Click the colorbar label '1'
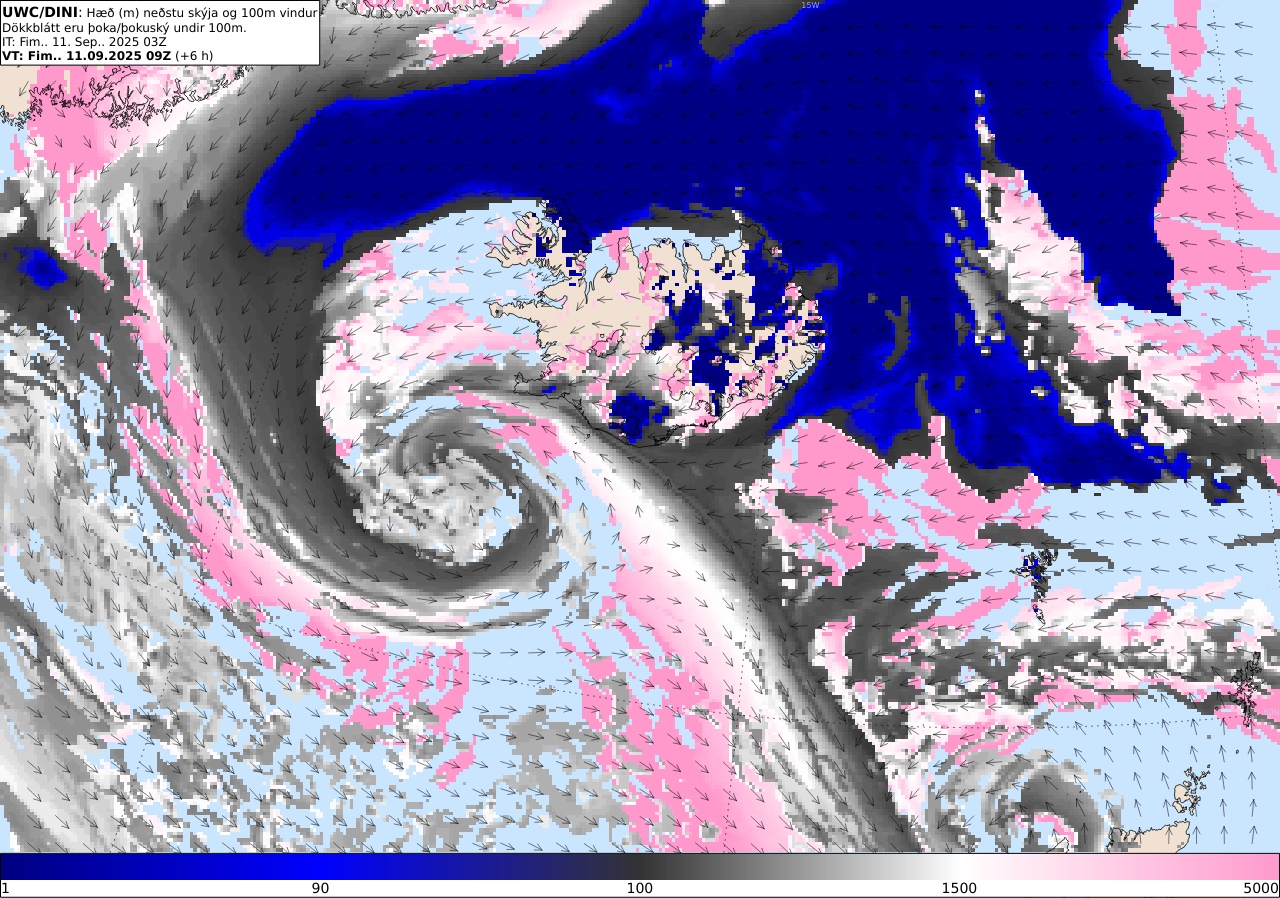Viewport: 1280px width, 898px height. click(5, 888)
